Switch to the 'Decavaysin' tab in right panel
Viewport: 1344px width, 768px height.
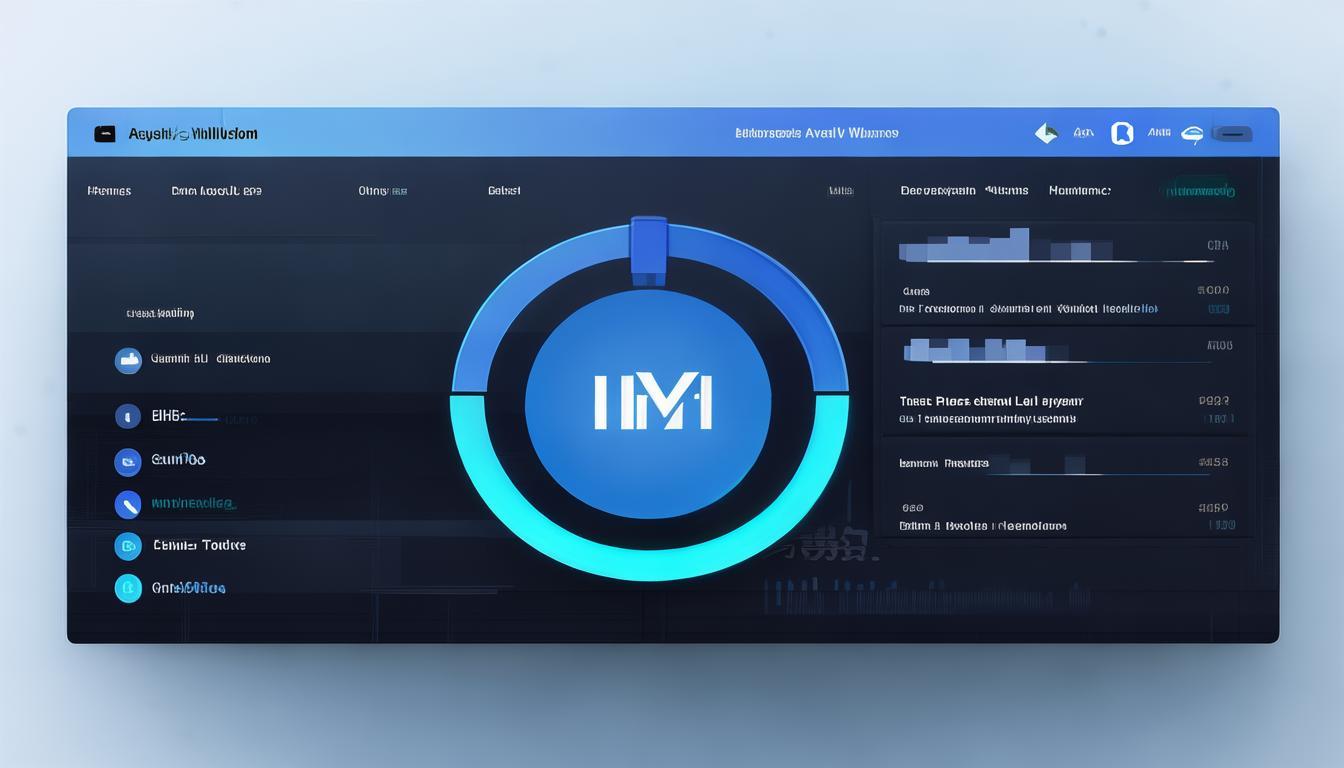click(937, 190)
